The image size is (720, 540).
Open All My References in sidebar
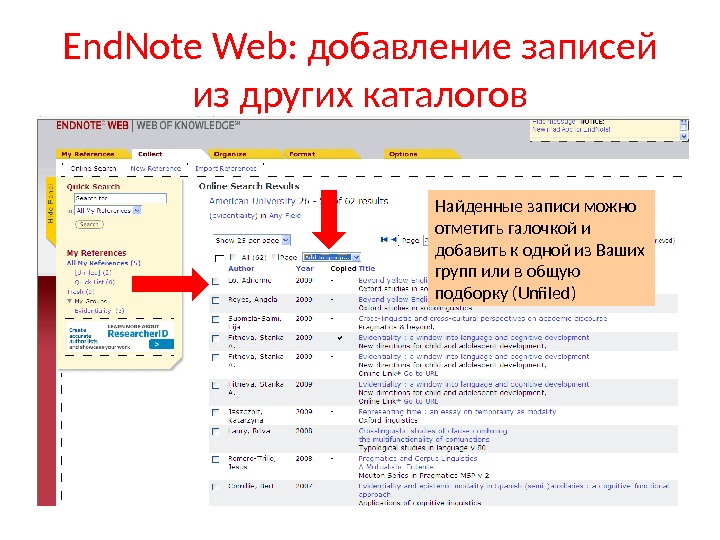pos(103,263)
